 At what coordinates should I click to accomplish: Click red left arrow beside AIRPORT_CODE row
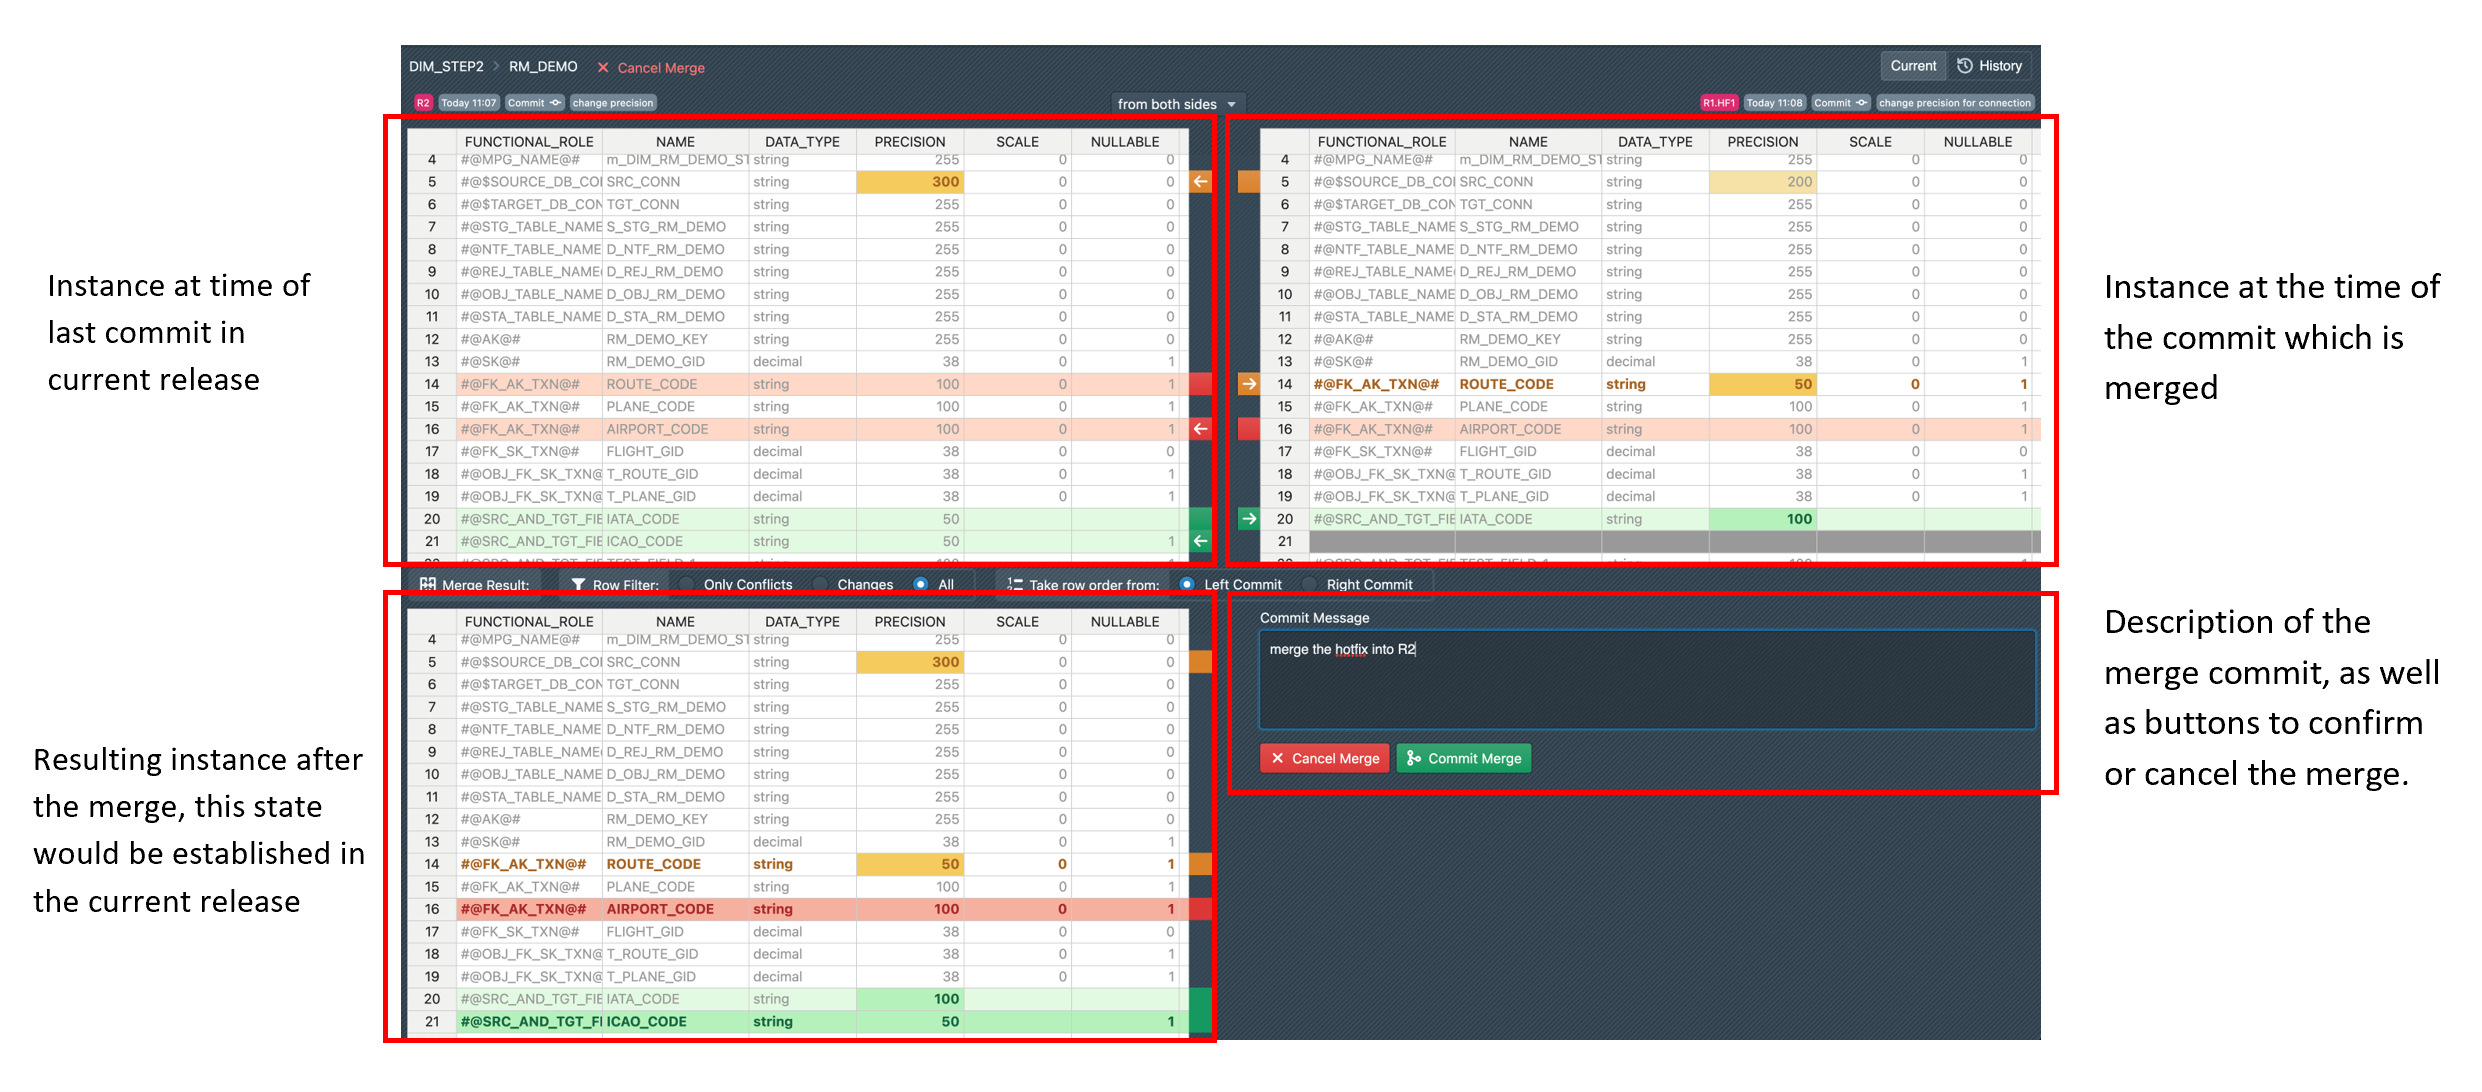pos(1200,429)
